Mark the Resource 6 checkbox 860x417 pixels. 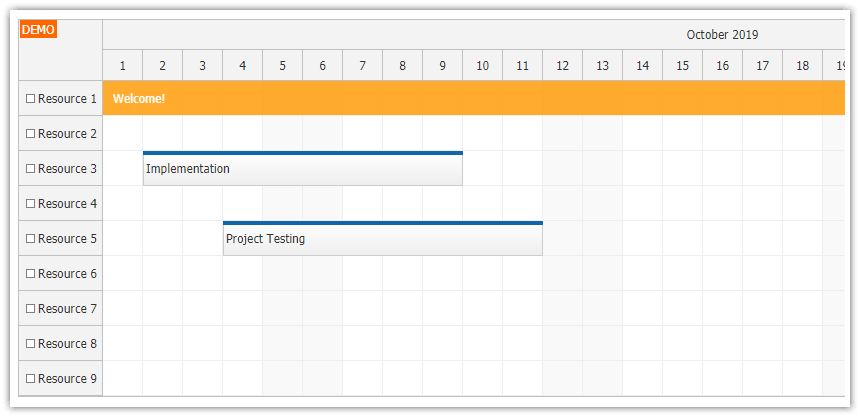[x=30, y=274]
